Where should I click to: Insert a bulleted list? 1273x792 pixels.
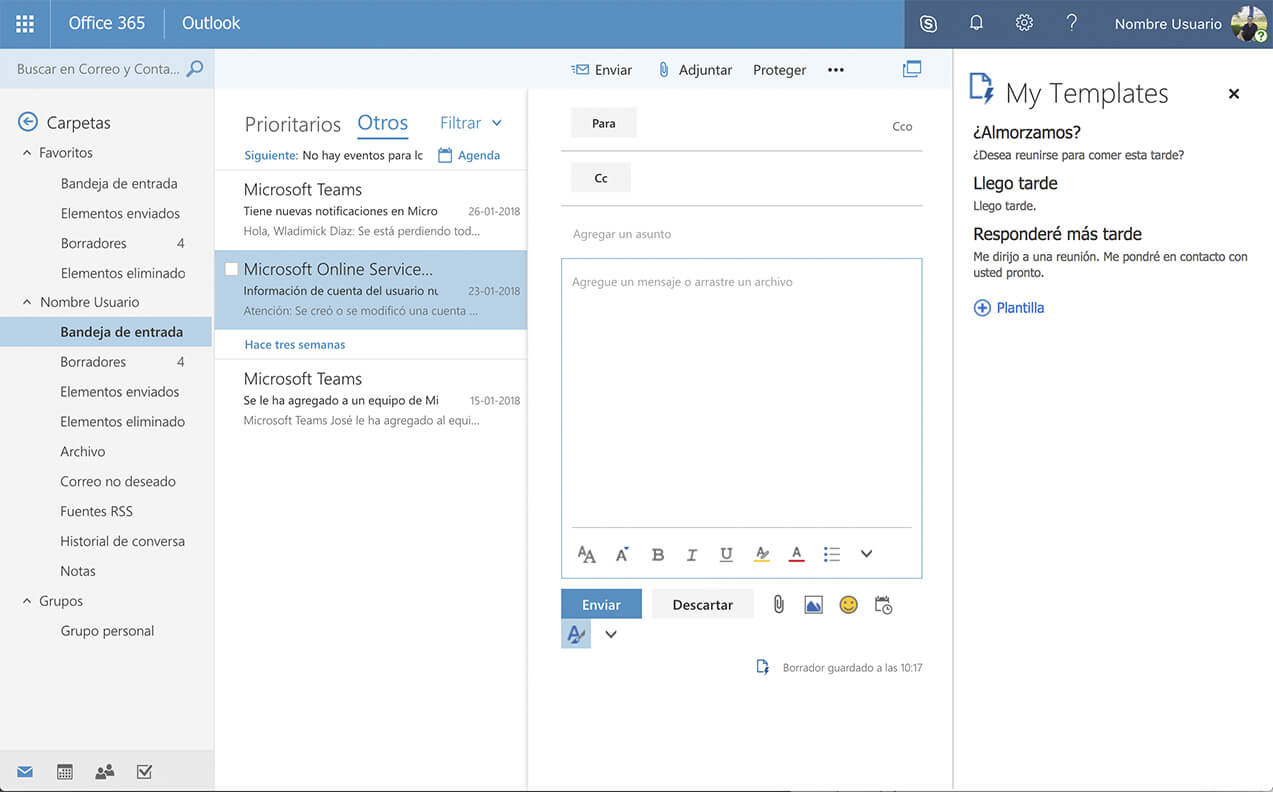pyautogui.click(x=831, y=554)
